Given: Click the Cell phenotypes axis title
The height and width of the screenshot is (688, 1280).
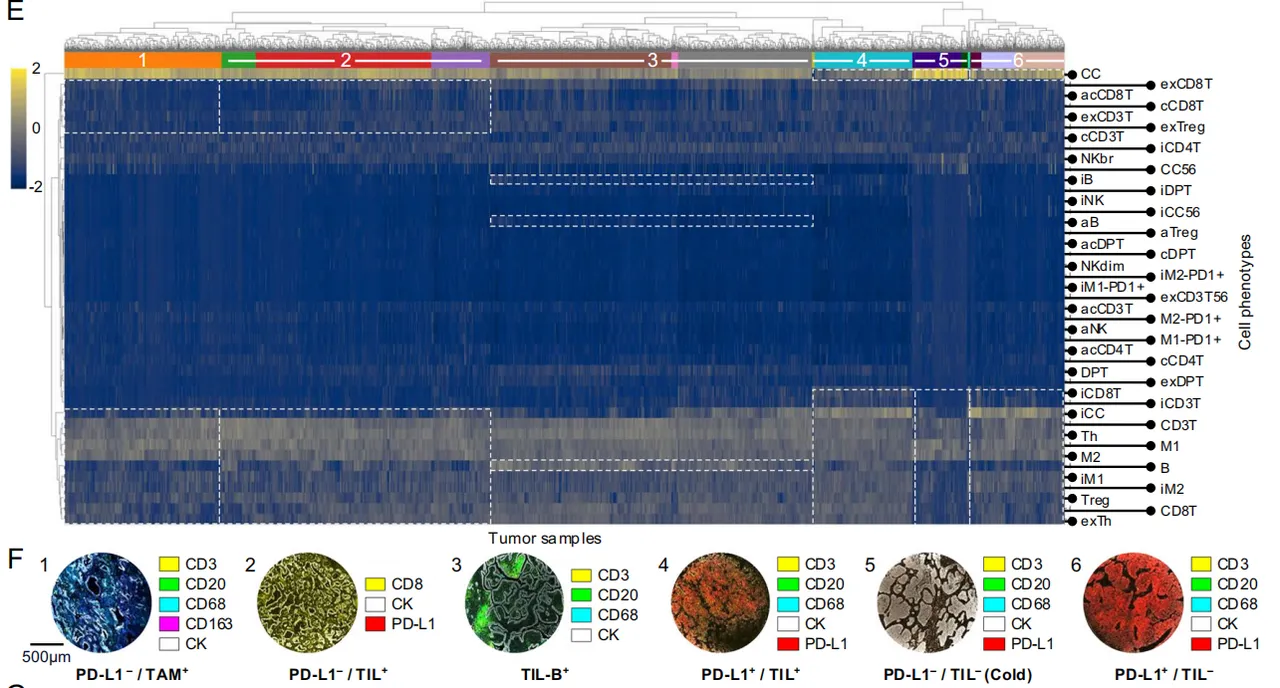Looking at the screenshot, I should click(x=1245, y=292).
